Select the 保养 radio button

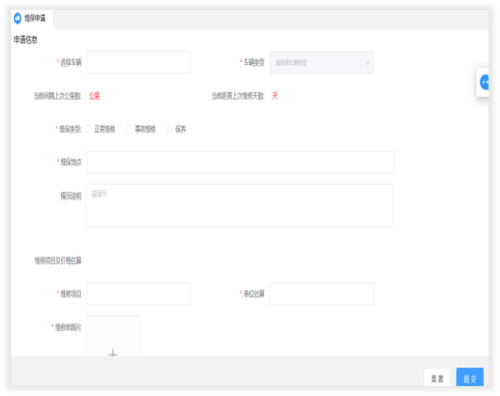tap(169, 129)
